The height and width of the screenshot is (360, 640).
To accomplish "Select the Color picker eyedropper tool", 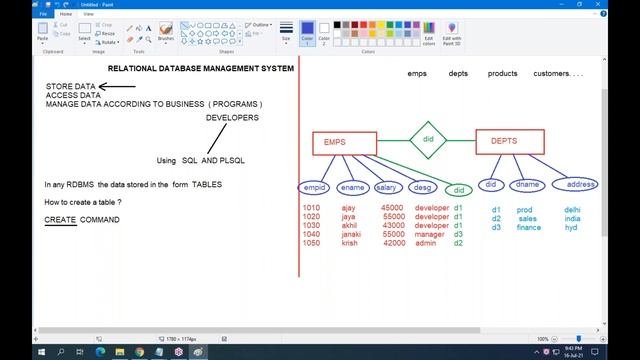I will (x=139, y=39).
